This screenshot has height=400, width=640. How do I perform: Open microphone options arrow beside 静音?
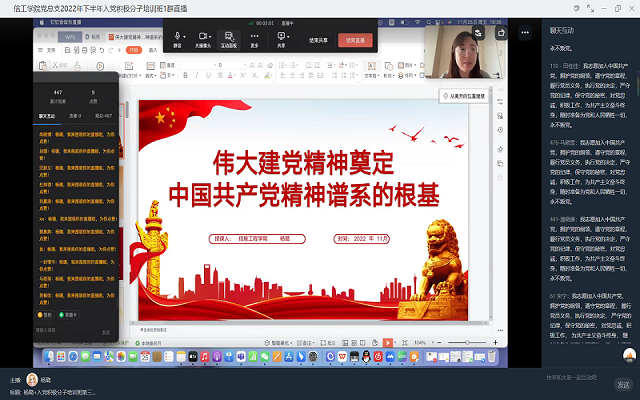184,37
